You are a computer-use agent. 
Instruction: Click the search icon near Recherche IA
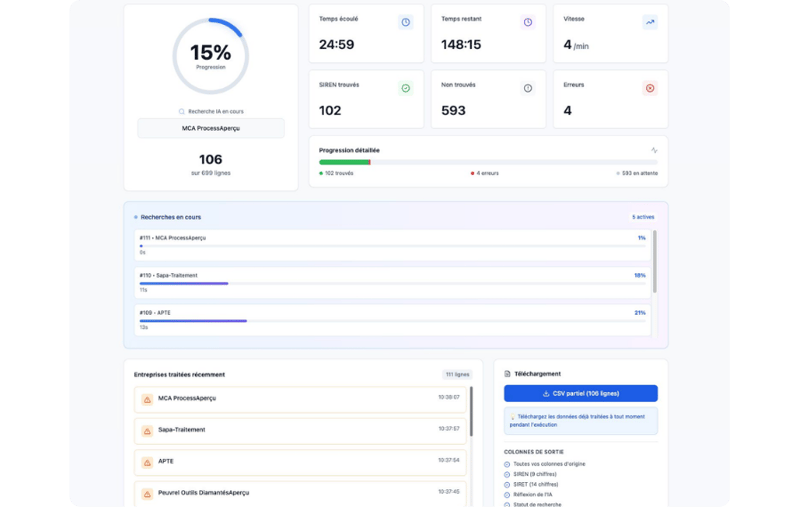coord(181,111)
